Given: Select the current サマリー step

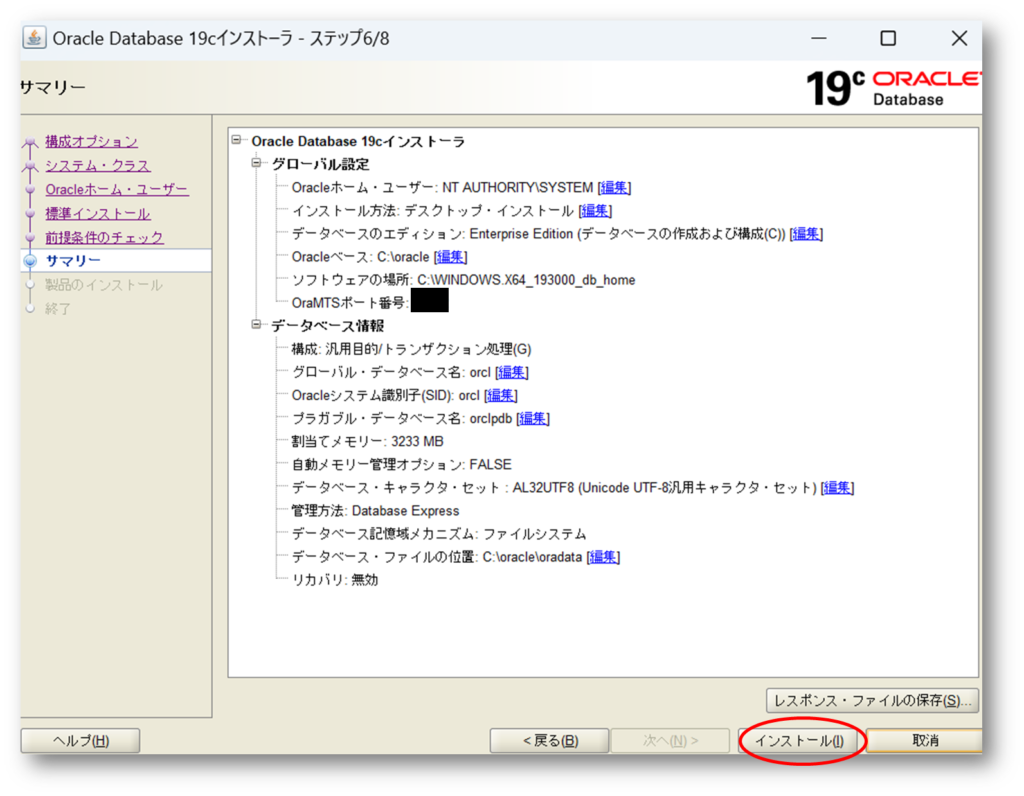Looking at the screenshot, I should pos(73,261).
